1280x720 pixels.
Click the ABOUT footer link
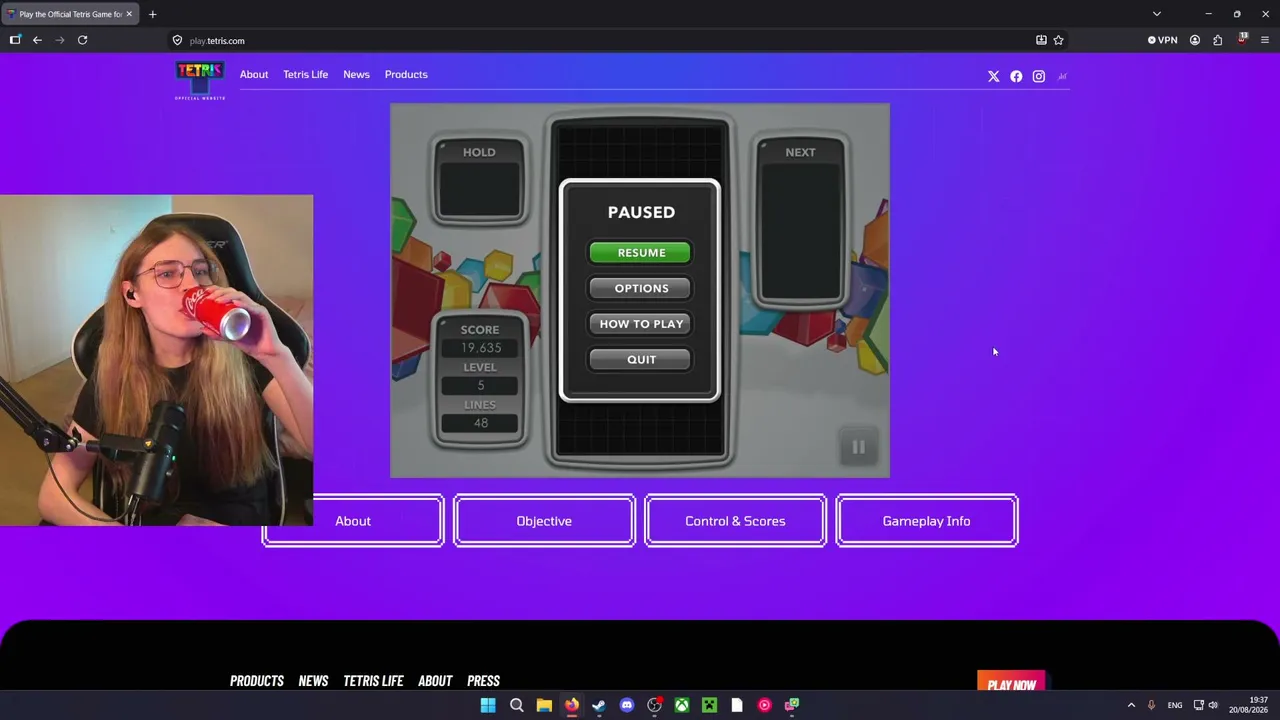[435, 681]
